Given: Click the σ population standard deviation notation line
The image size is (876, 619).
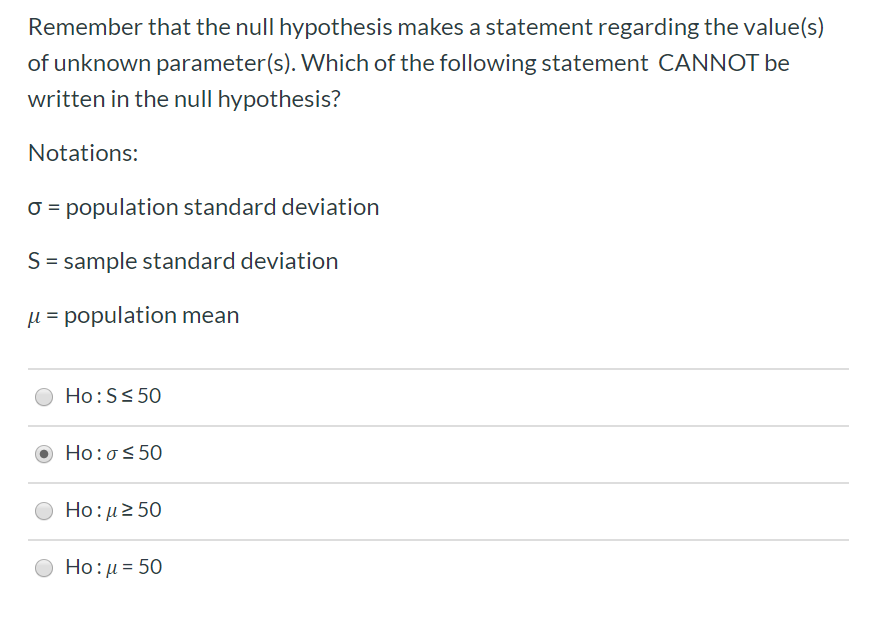Looking at the screenshot, I should (x=203, y=207).
